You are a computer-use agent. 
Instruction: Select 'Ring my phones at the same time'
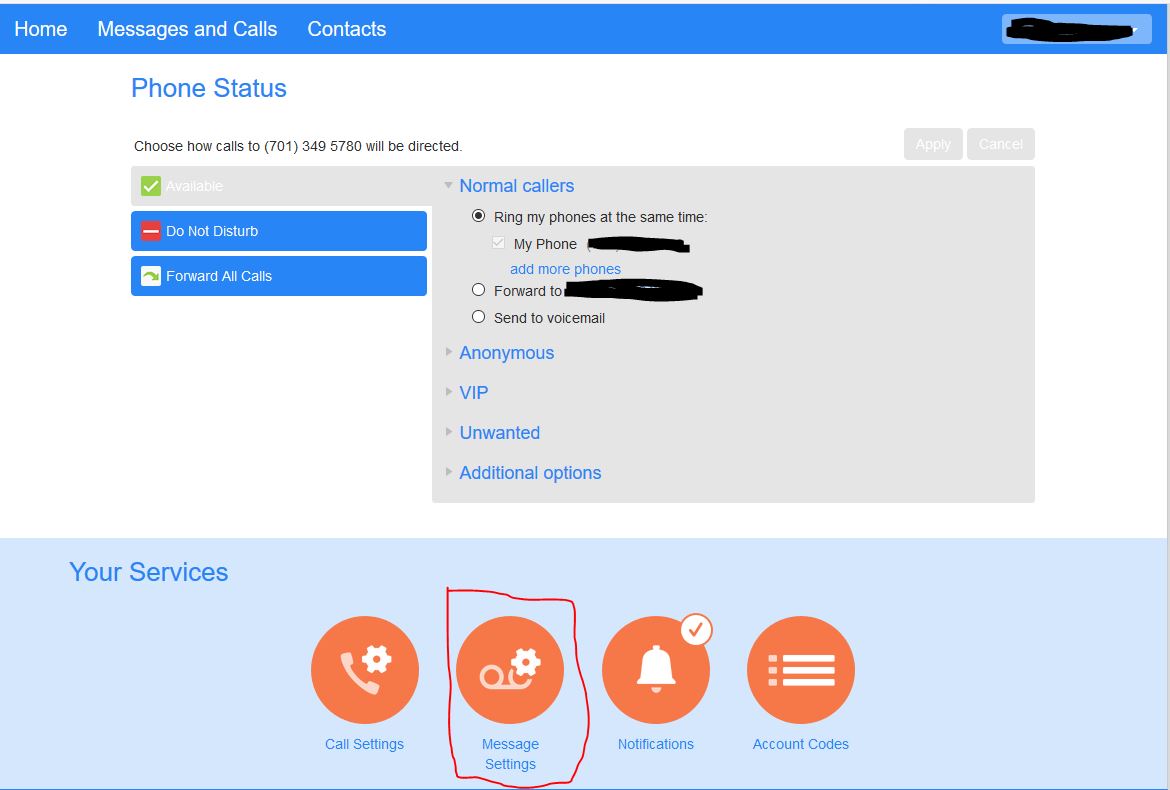(479, 216)
